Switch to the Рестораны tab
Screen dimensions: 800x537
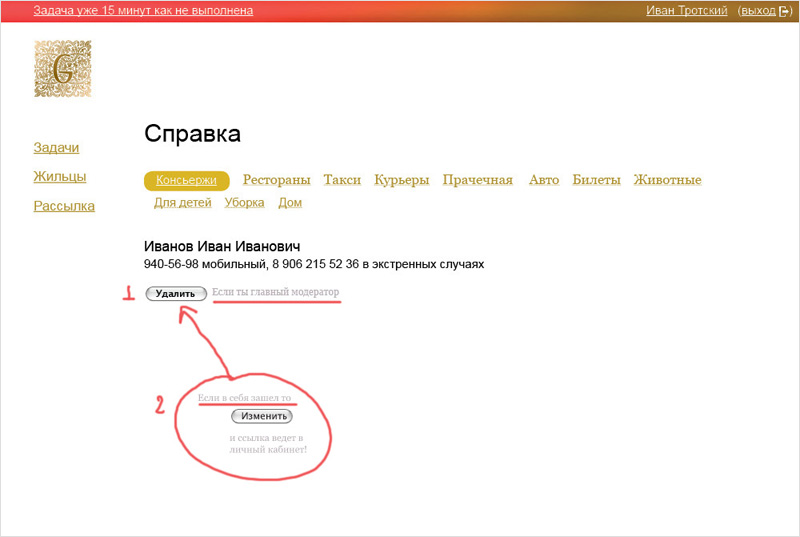pyautogui.click(x=276, y=180)
